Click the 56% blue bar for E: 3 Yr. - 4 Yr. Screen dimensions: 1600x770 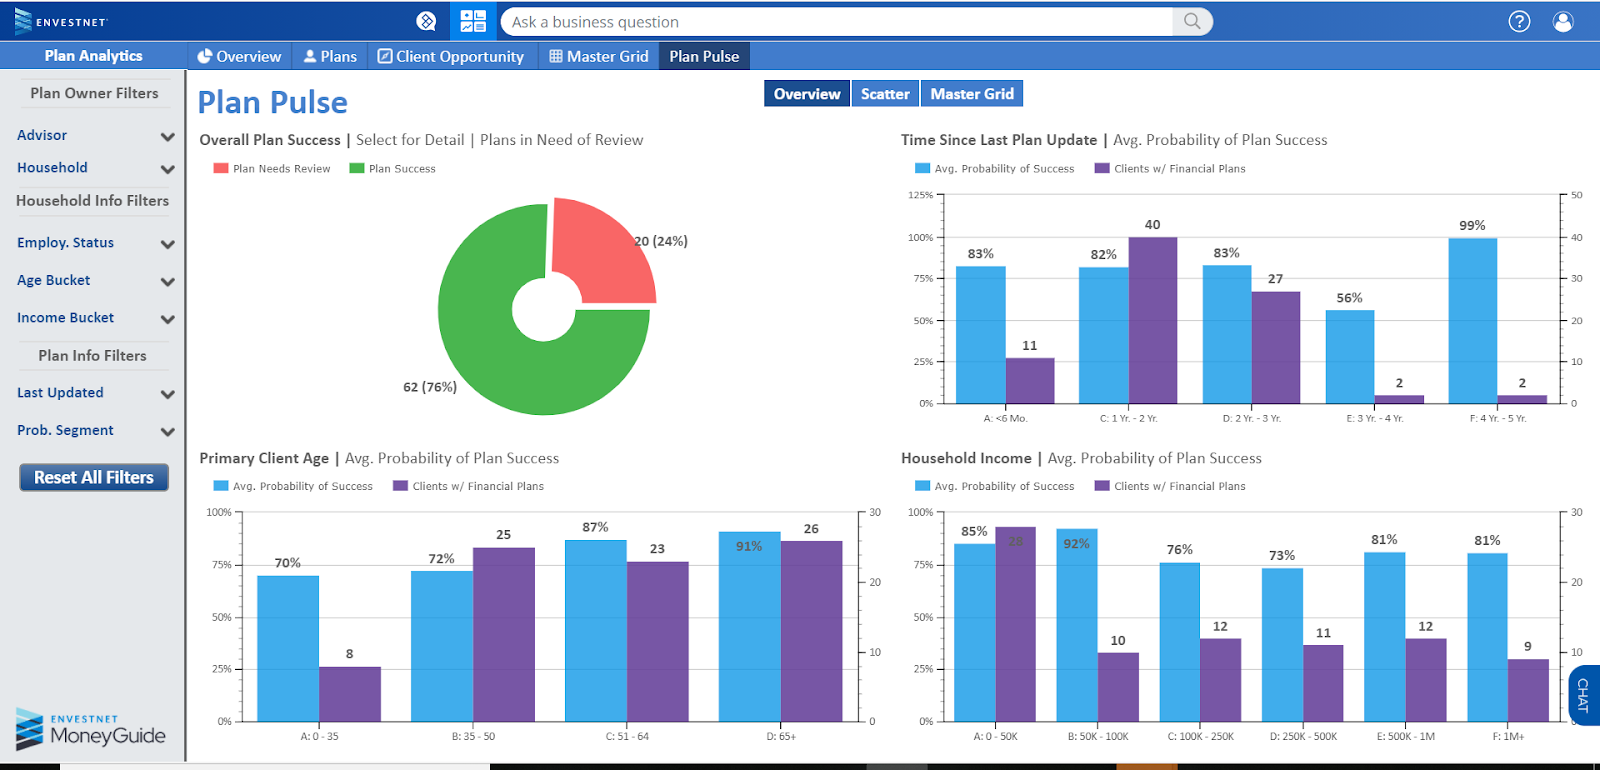click(1350, 357)
